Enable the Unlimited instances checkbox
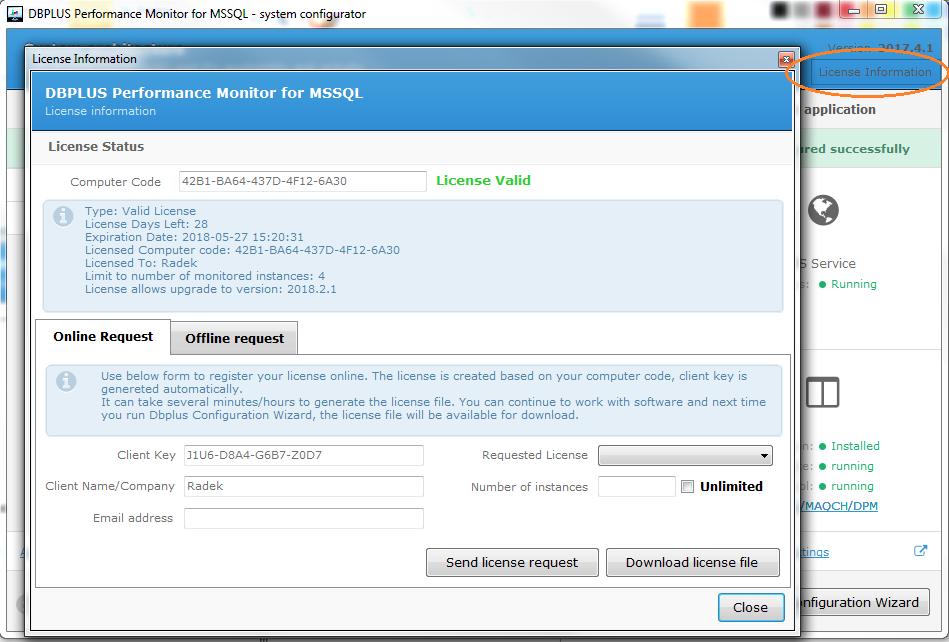 [688, 486]
